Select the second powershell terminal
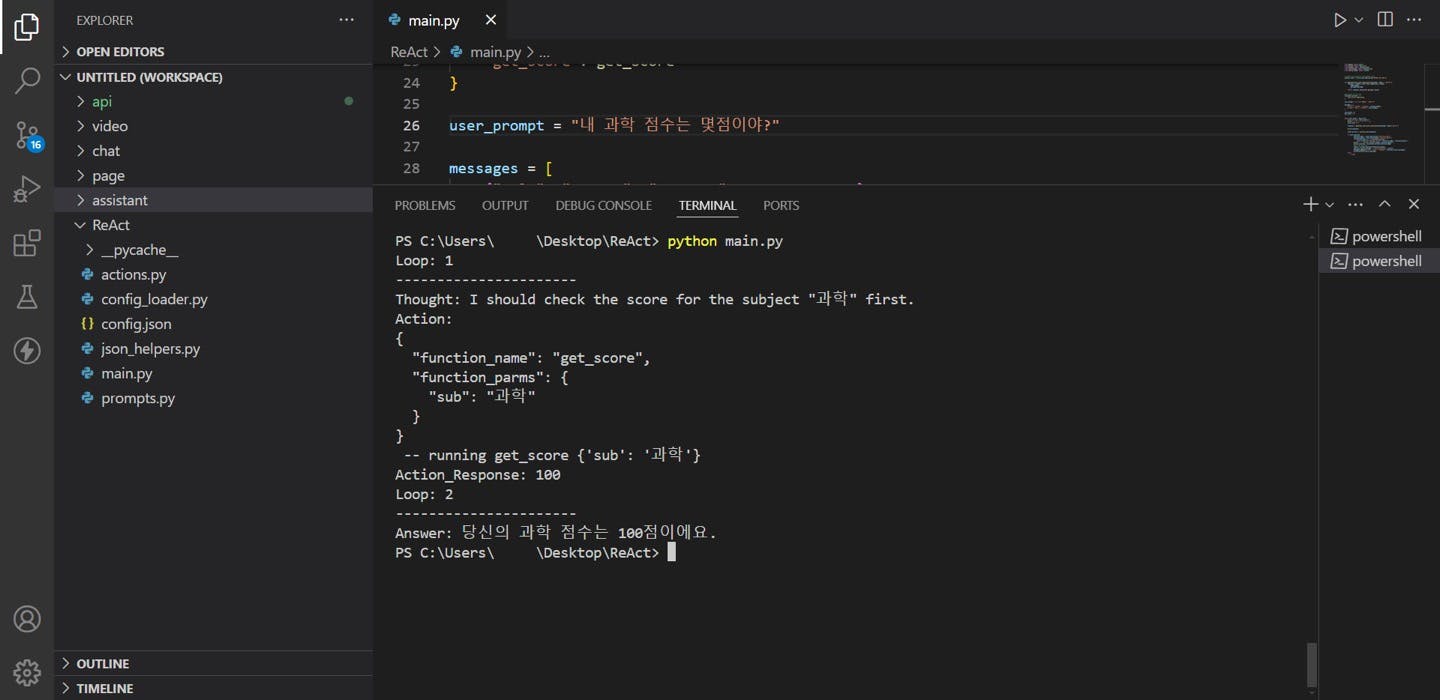 [1379, 261]
